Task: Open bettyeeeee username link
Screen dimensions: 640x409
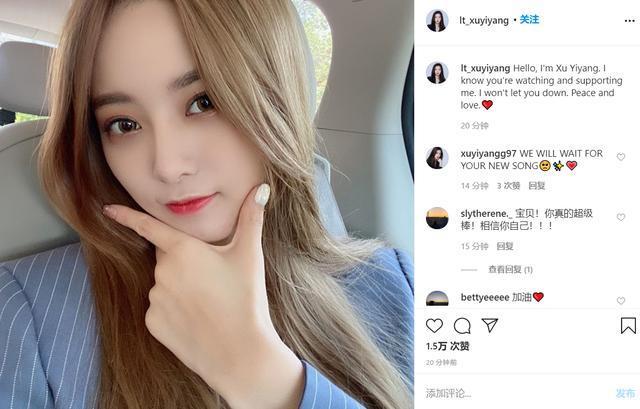Action: pos(484,298)
